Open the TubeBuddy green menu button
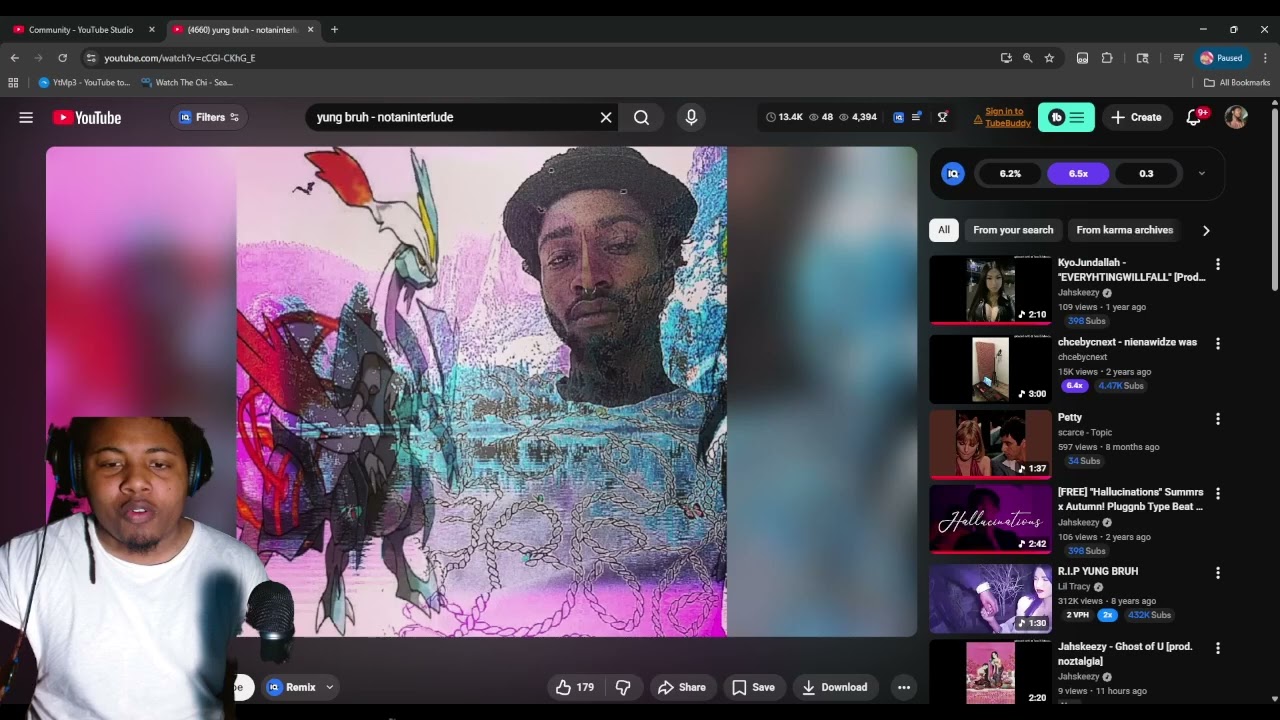The width and height of the screenshot is (1280, 720). click(1066, 117)
